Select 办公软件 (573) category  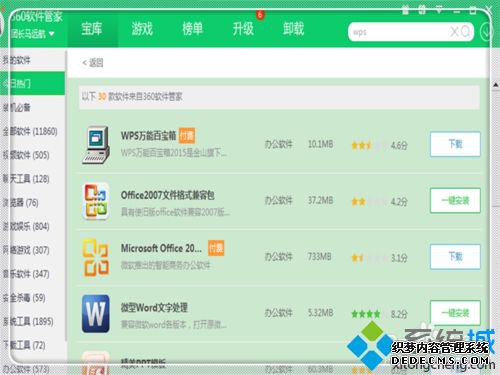tap(32, 369)
